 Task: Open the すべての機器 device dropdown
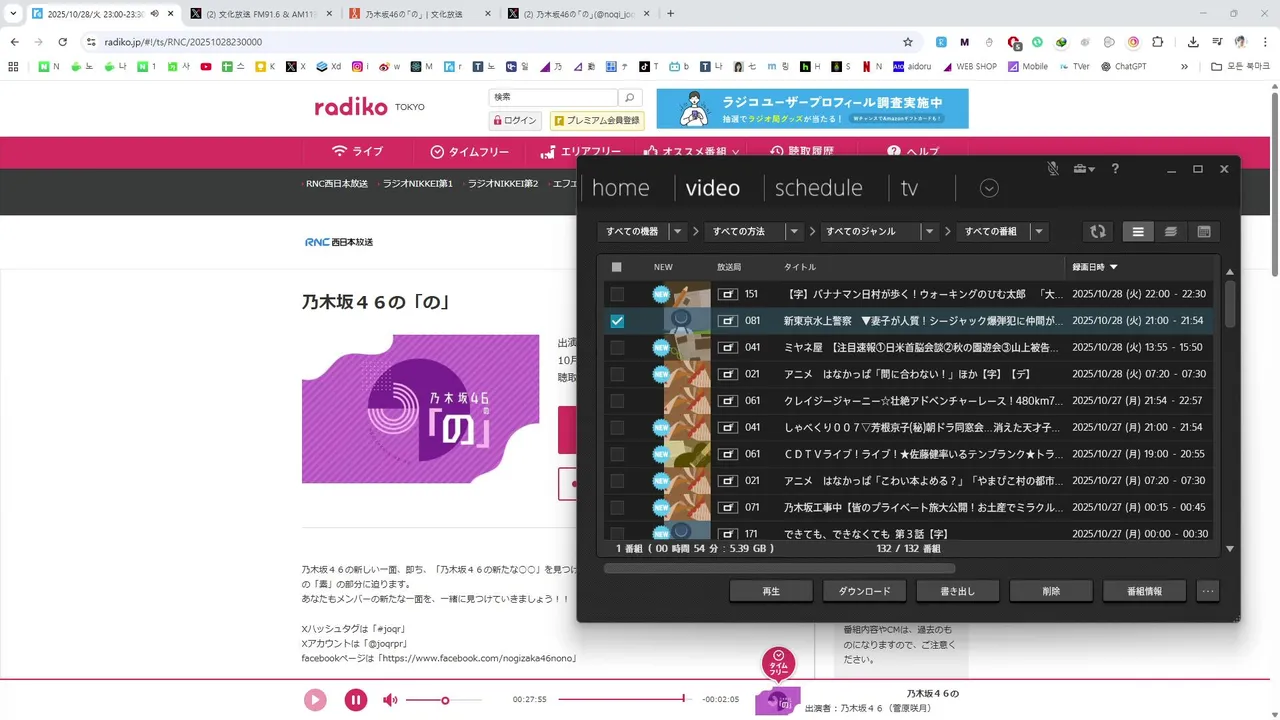click(642, 231)
